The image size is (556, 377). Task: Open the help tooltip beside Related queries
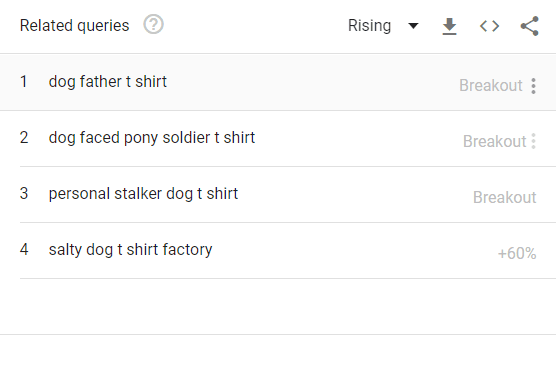(x=153, y=25)
